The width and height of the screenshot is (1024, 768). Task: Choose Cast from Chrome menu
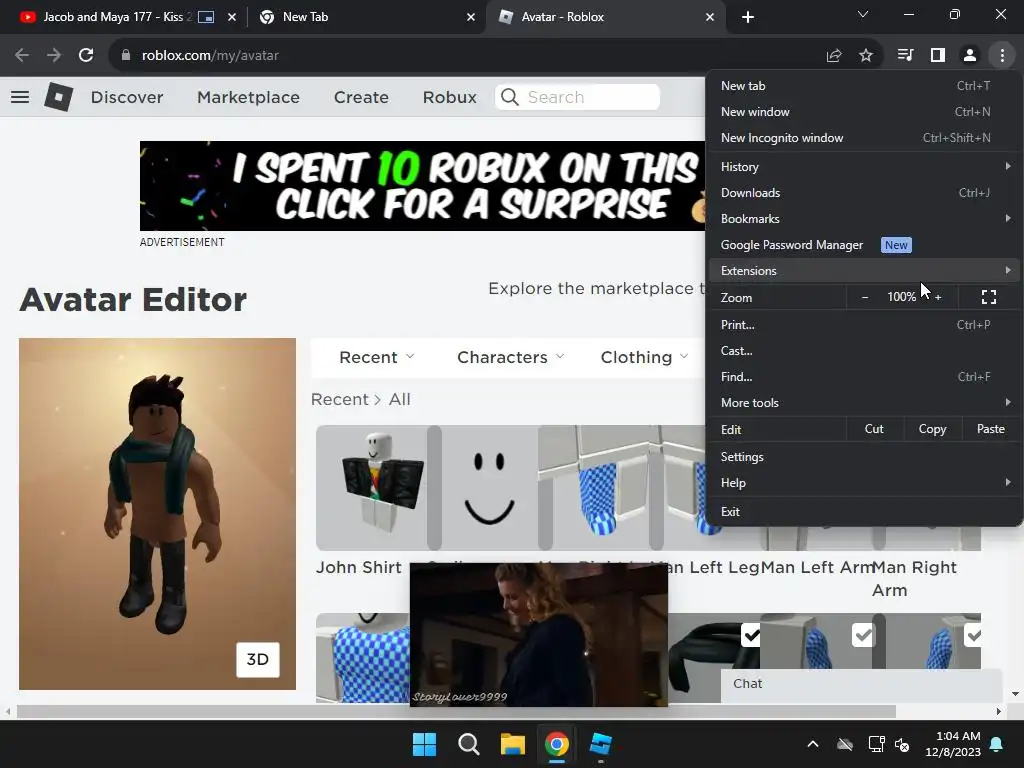pos(865,351)
